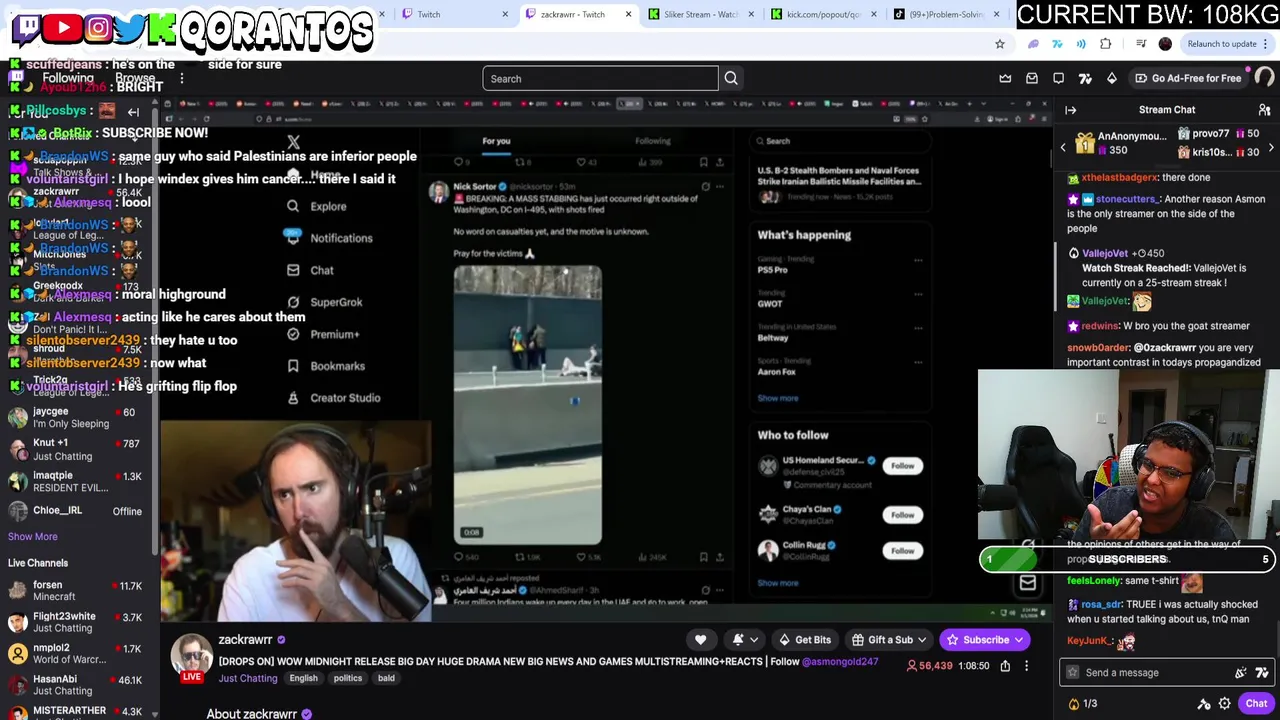Click the Twitch search magnifier button
This screenshot has width=1280, height=720.
coord(731,78)
